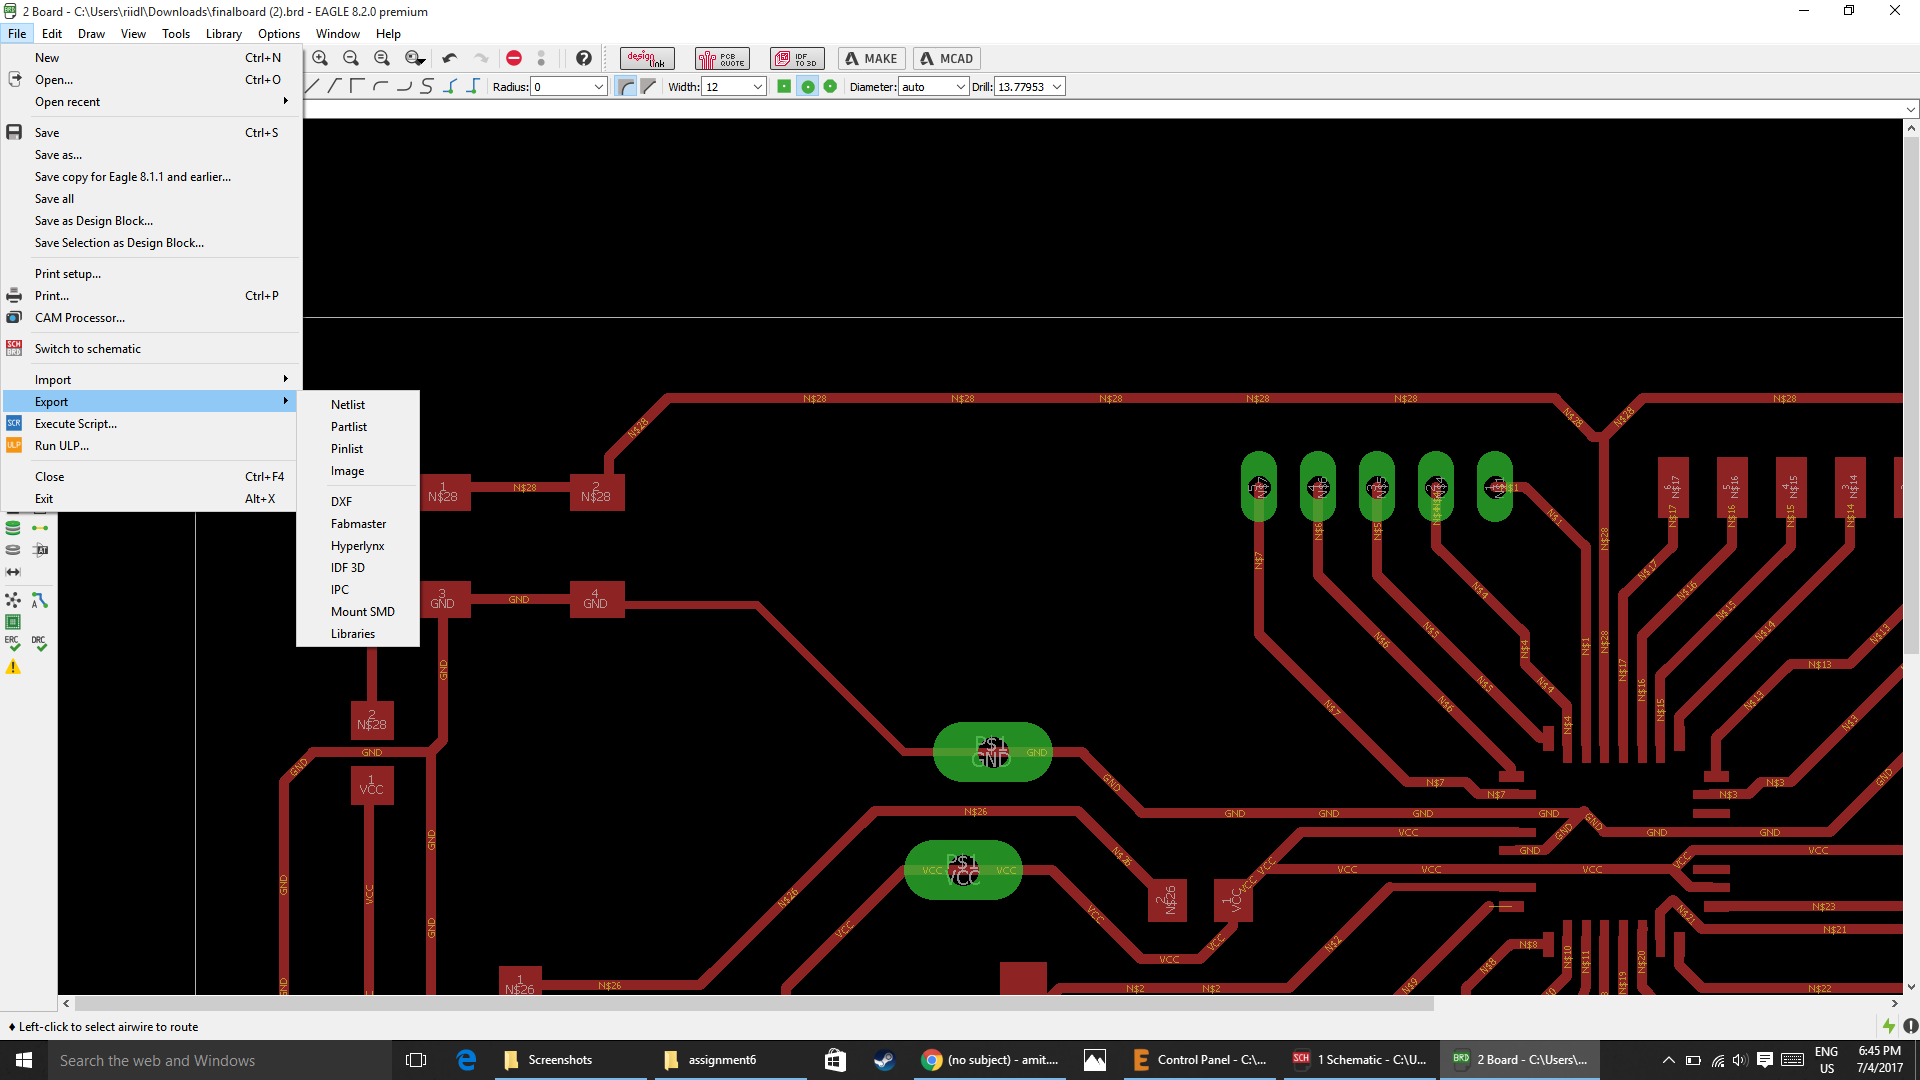Screen dimensions: 1920x1080
Task: Select the 90-degree corner wire bend style
Action: point(357,86)
